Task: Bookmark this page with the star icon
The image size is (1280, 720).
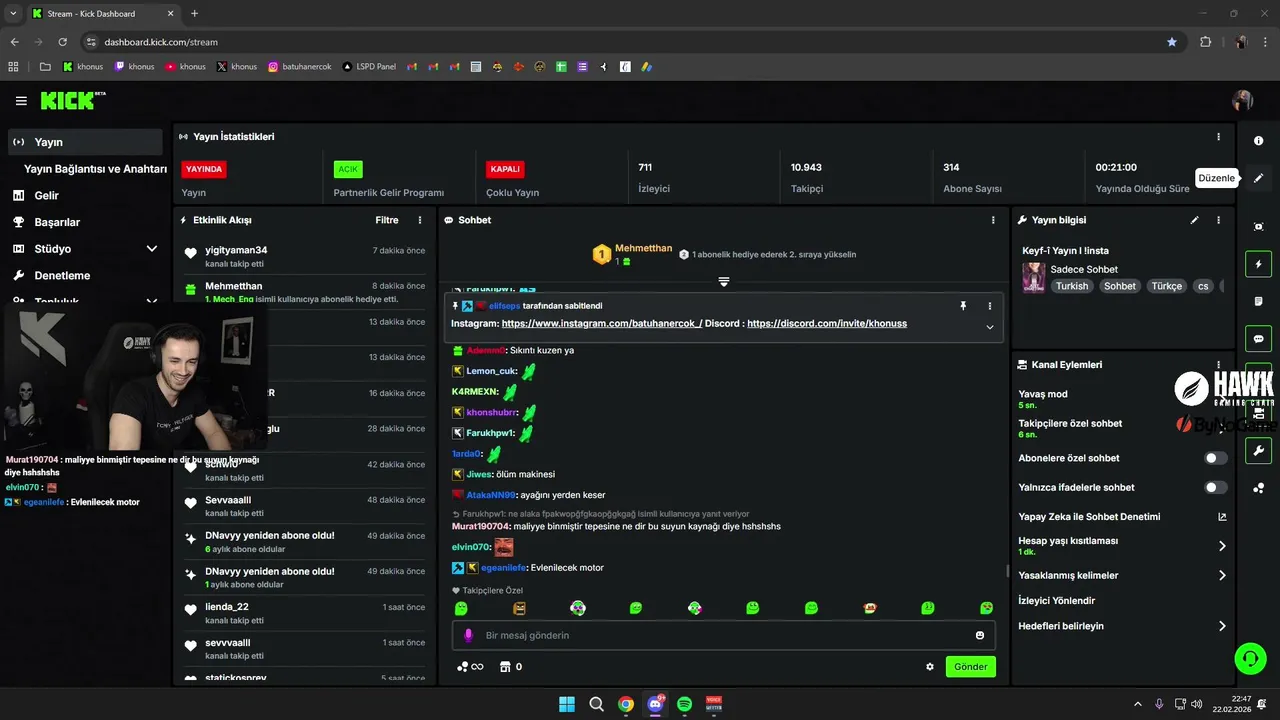Action: click(x=1172, y=42)
